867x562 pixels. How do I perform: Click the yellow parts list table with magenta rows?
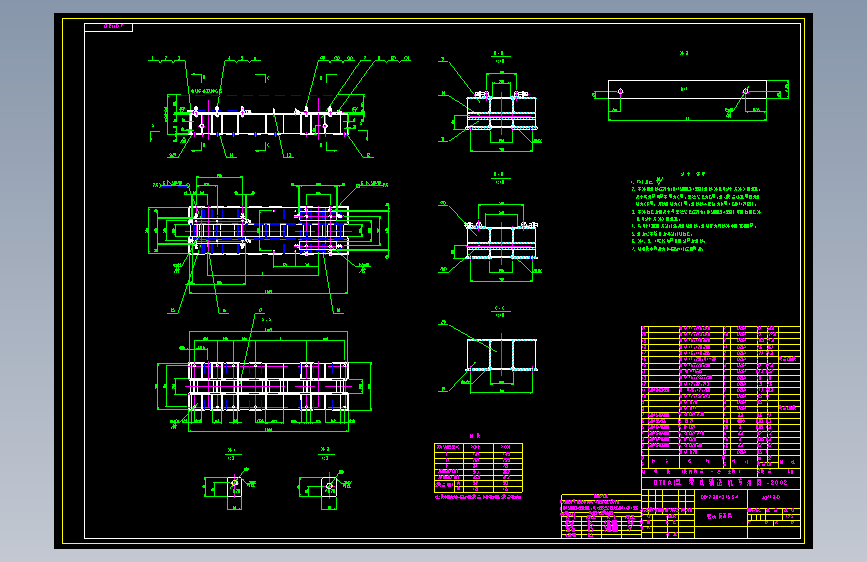coord(720,397)
